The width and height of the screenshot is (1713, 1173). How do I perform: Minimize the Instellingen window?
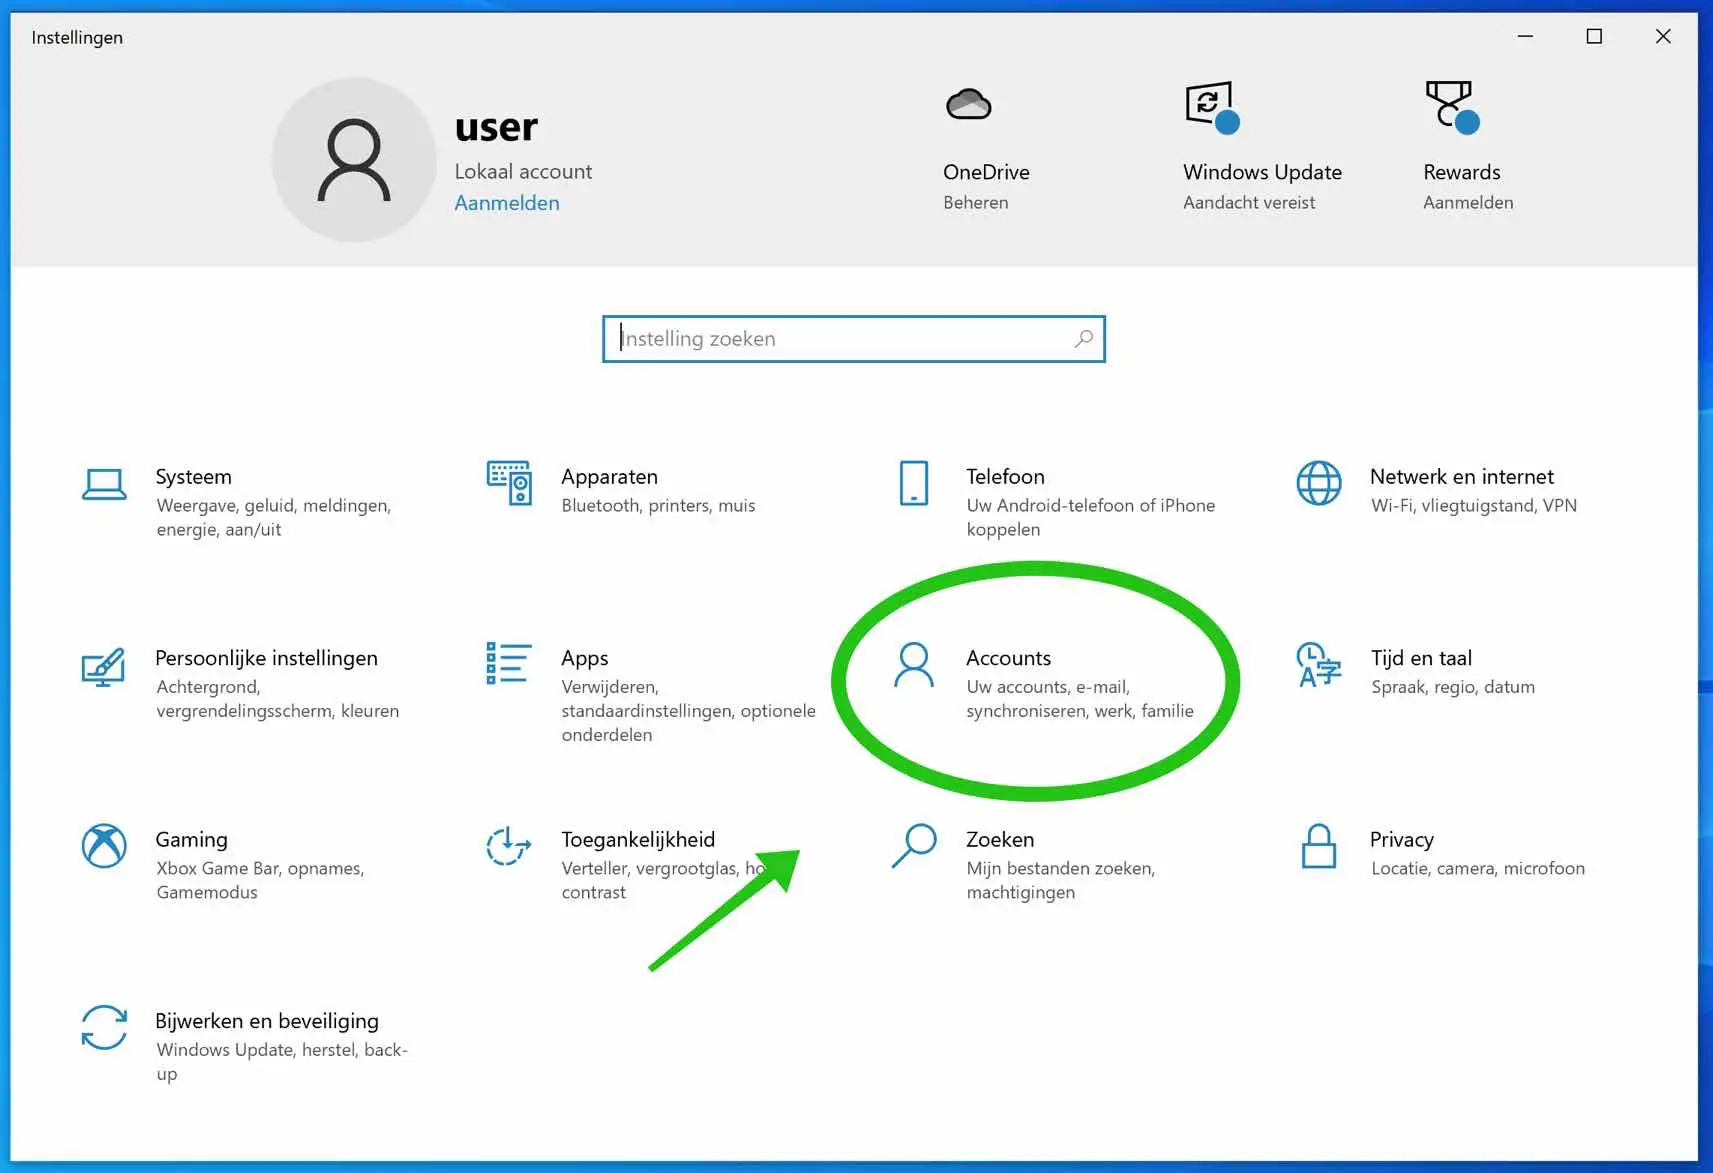(x=1525, y=36)
